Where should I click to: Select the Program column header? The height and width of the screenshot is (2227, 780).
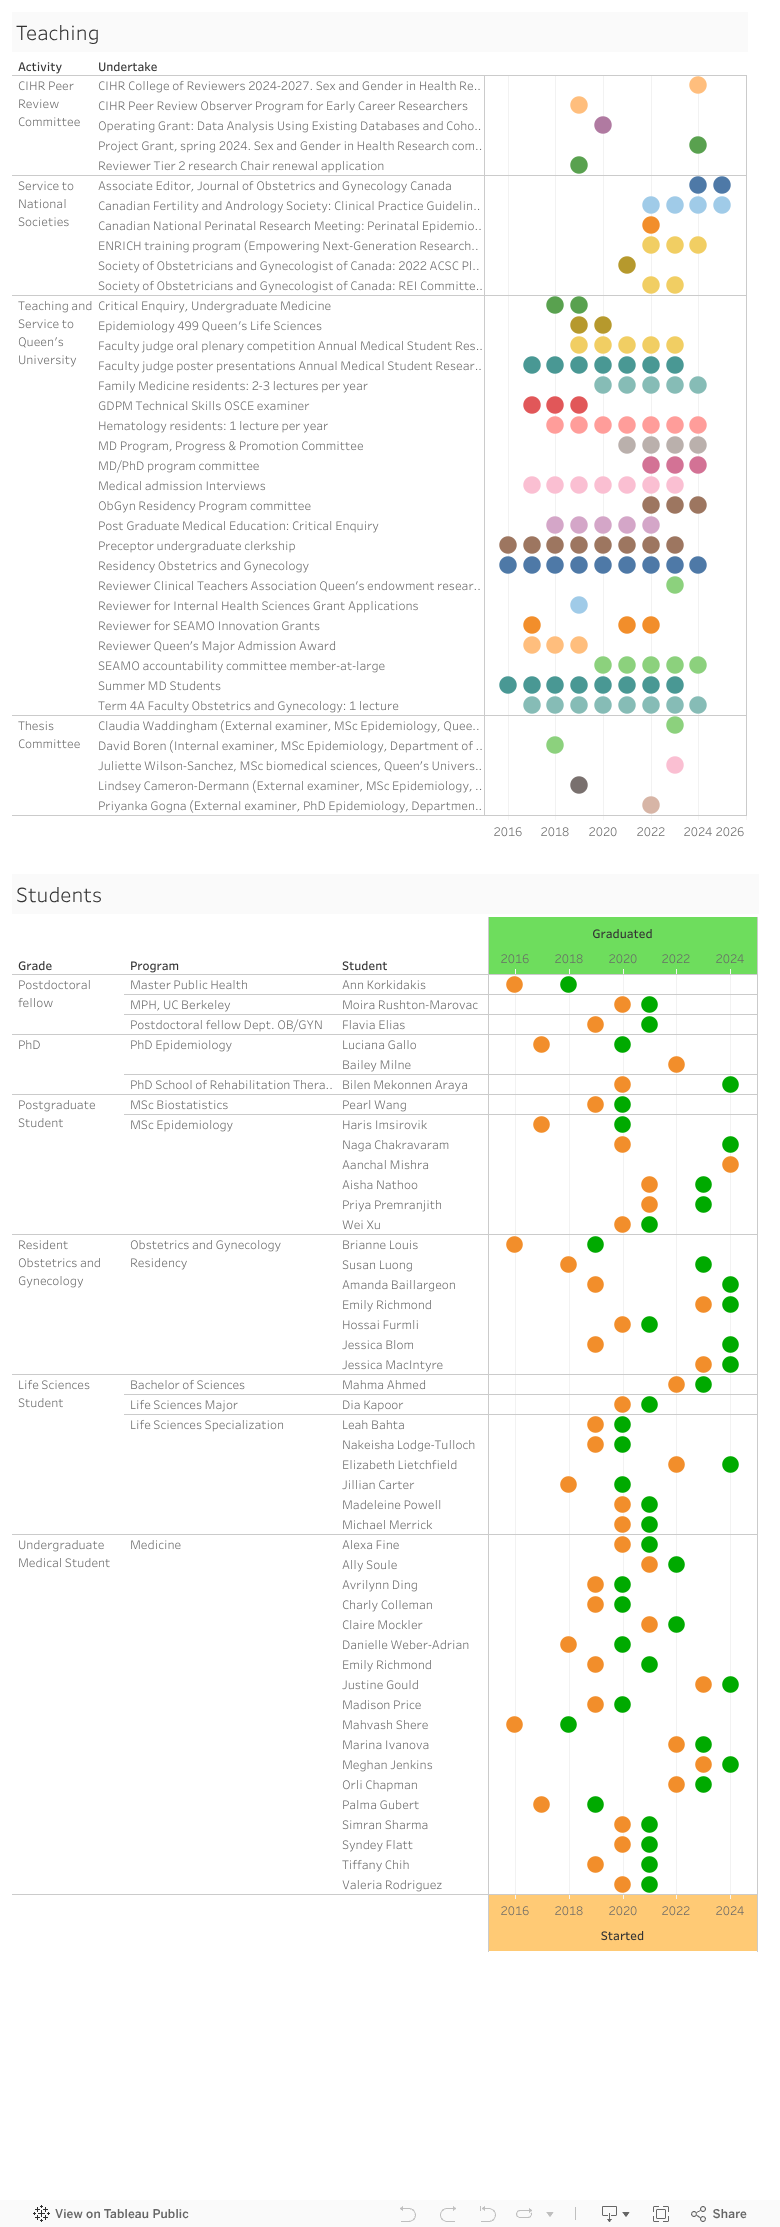pyautogui.click(x=154, y=966)
